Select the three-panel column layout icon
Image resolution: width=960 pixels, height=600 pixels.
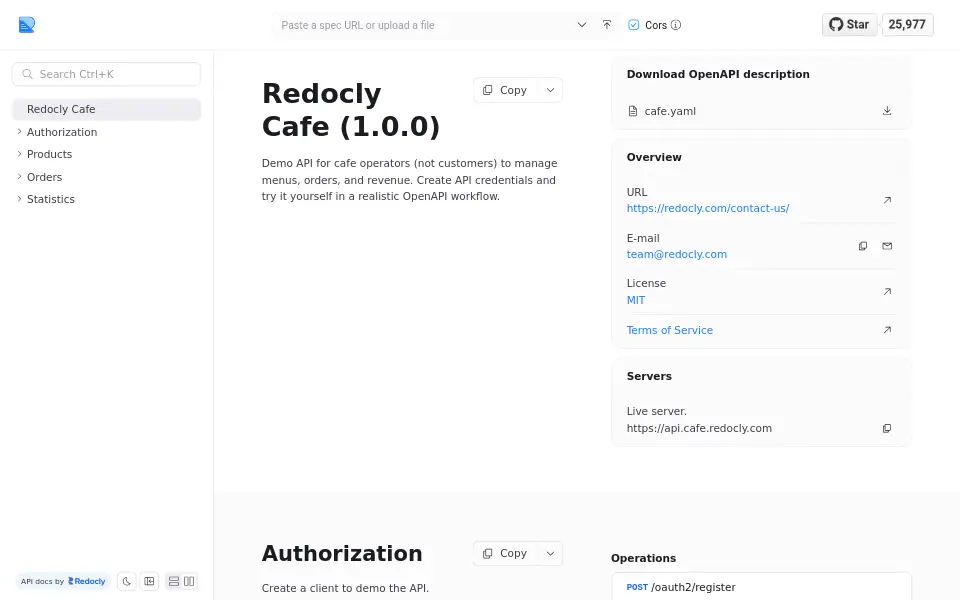189,581
